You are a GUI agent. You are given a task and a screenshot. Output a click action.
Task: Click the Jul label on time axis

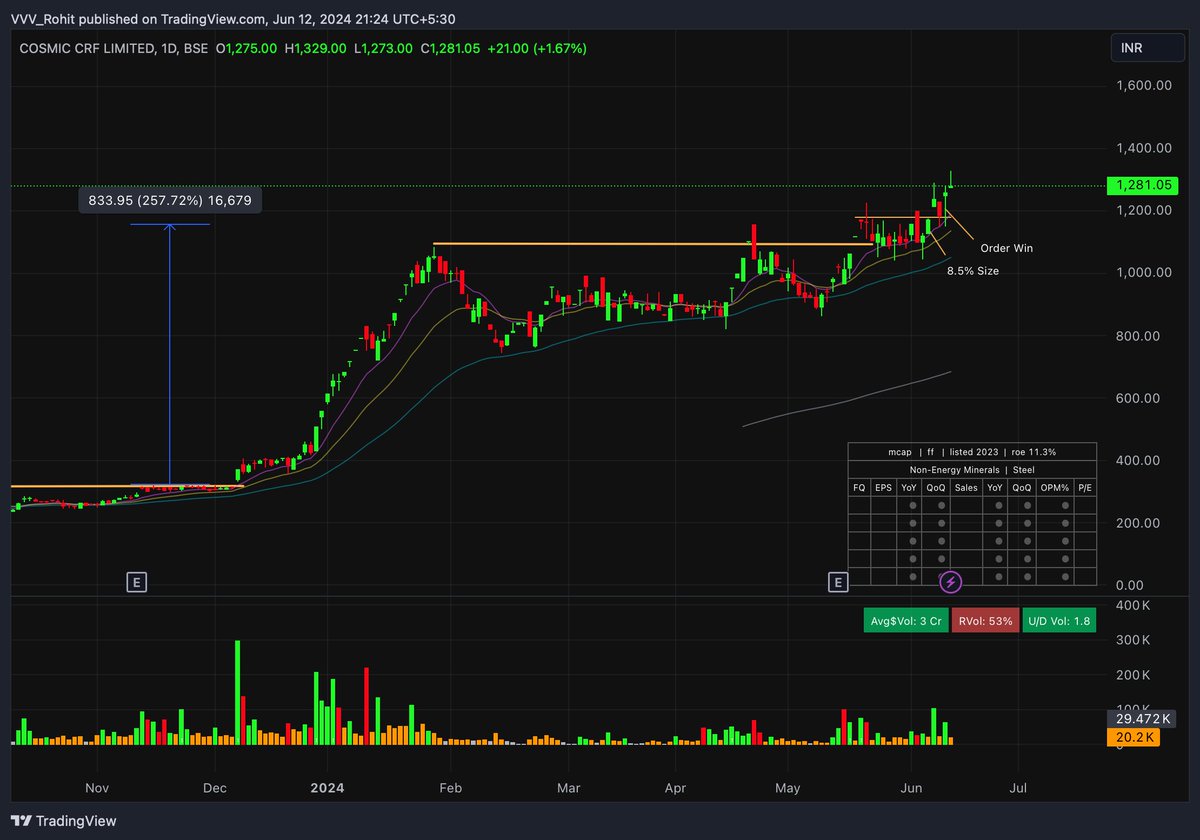point(1020,788)
